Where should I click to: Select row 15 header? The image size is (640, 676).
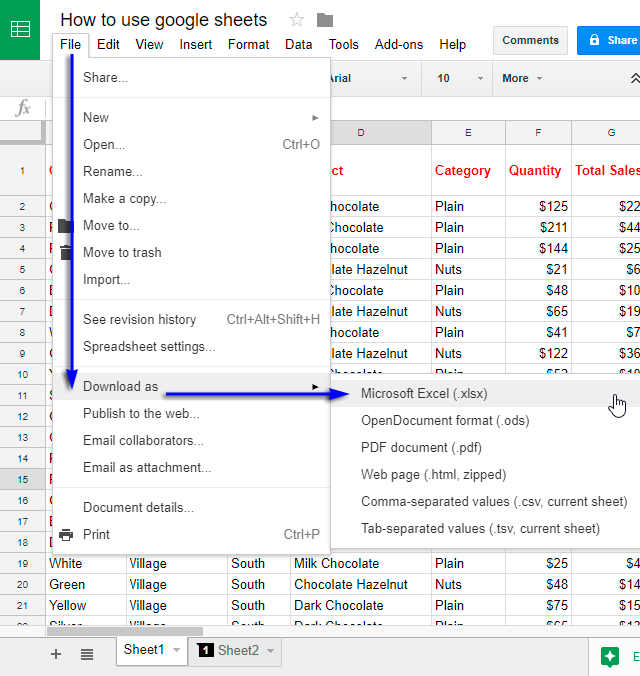click(x=22, y=479)
